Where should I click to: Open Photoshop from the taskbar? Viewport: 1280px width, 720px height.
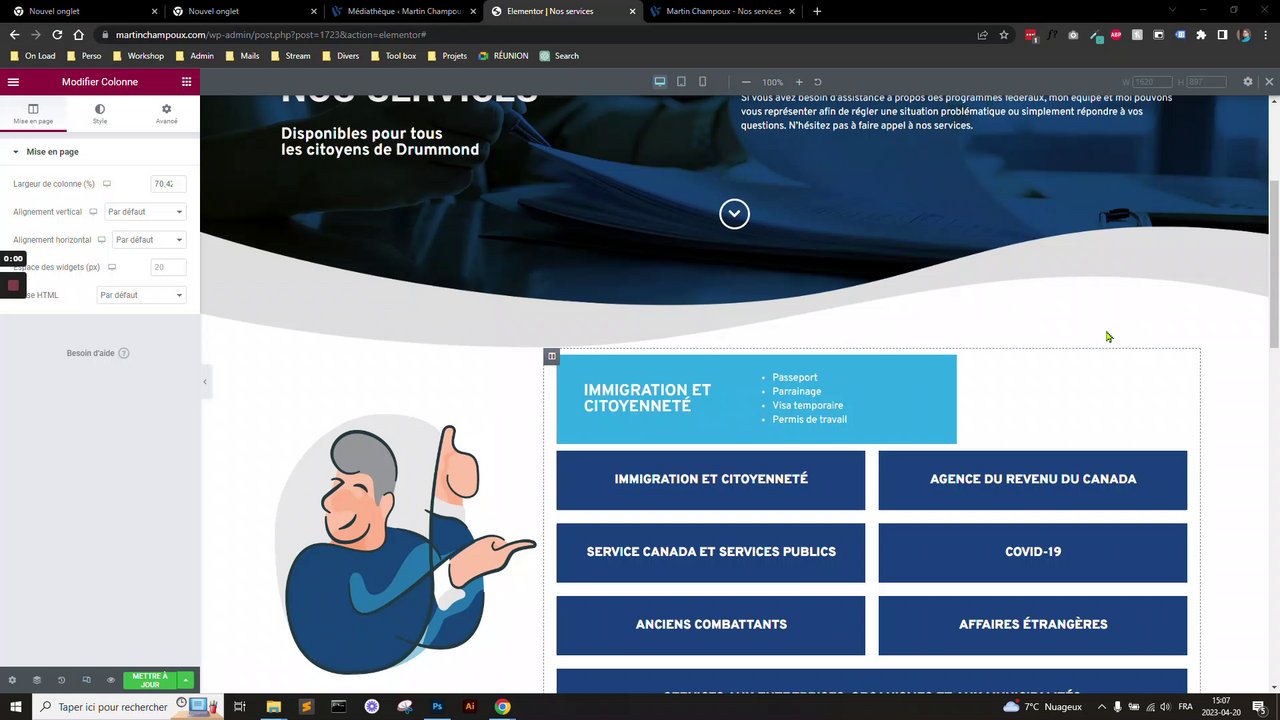[x=437, y=706]
